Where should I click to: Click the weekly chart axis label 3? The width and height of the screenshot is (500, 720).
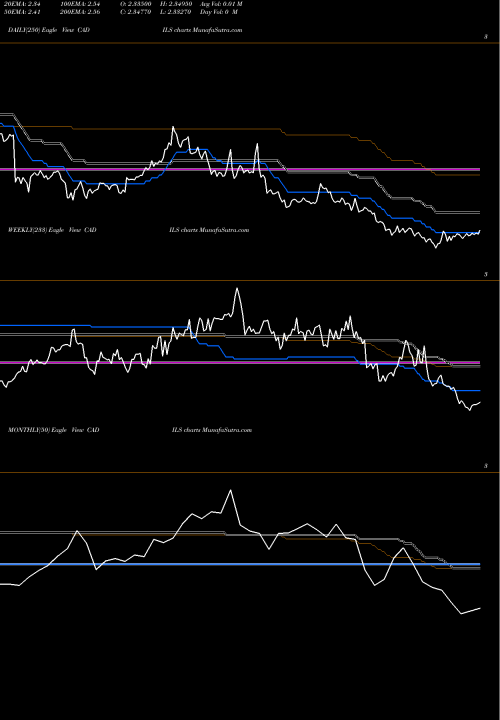tap(486, 275)
